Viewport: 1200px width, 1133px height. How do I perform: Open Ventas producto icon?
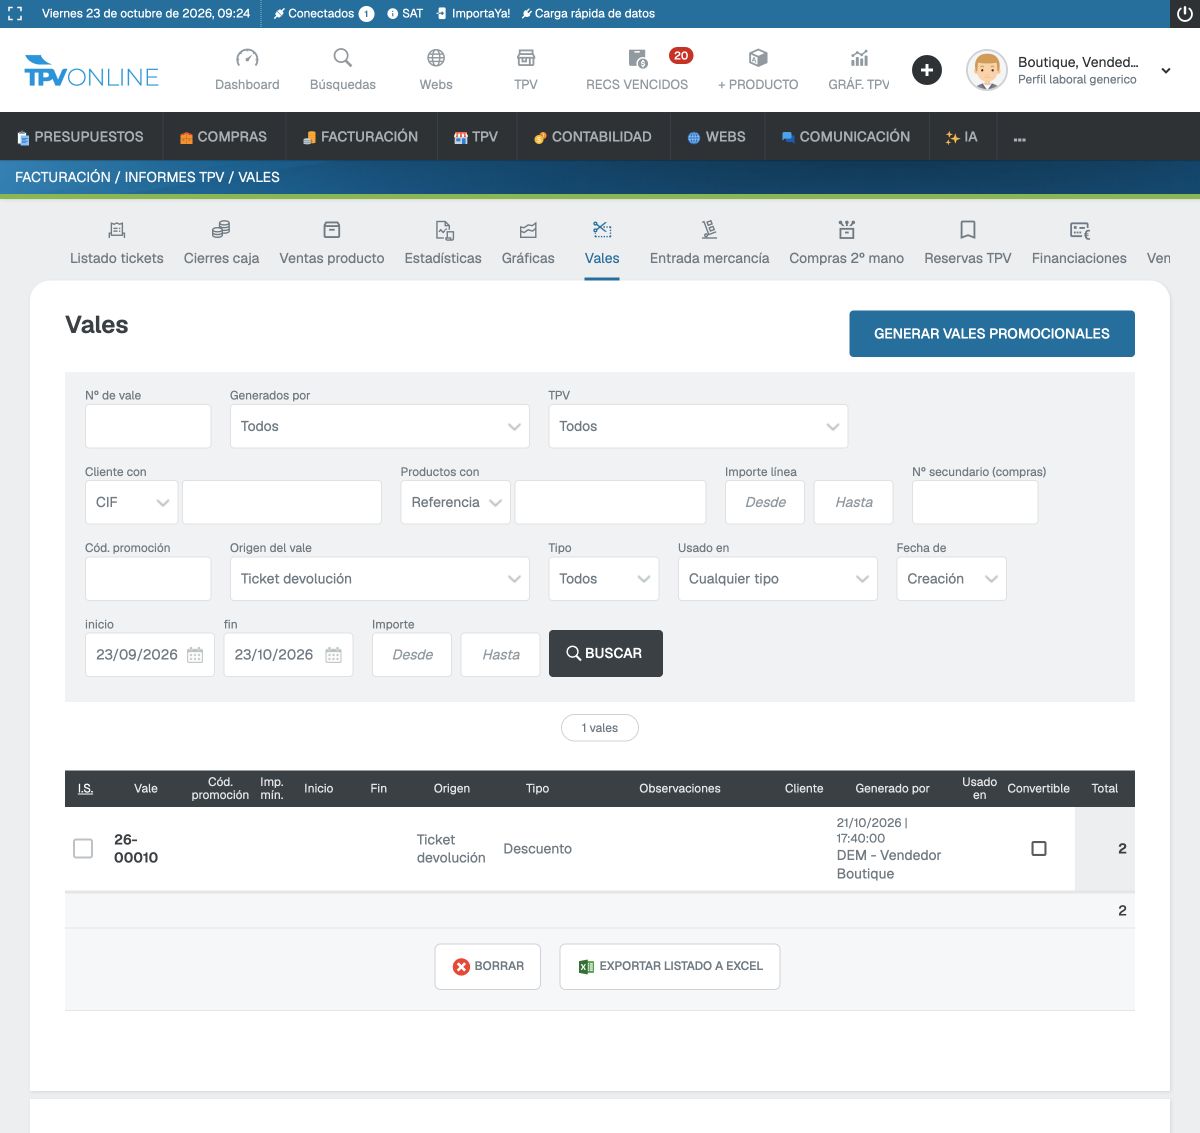pyautogui.click(x=332, y=230)
